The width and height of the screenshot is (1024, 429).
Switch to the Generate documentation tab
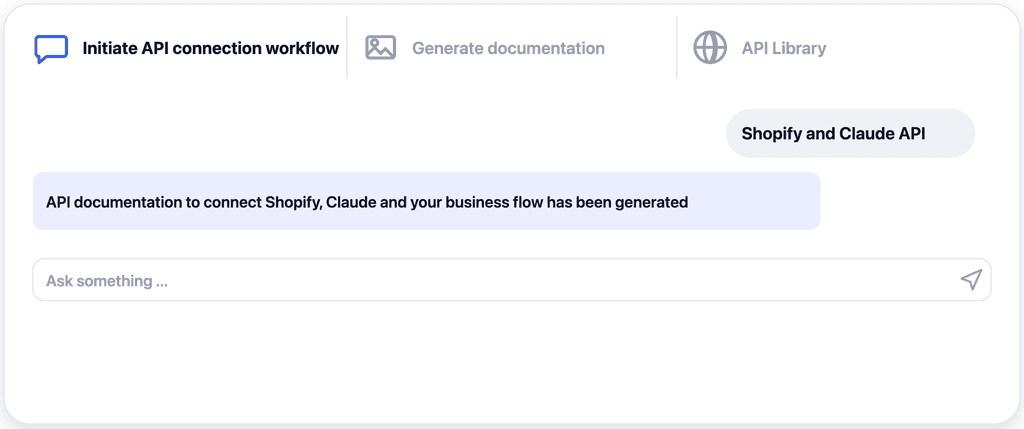coord(485,48)
